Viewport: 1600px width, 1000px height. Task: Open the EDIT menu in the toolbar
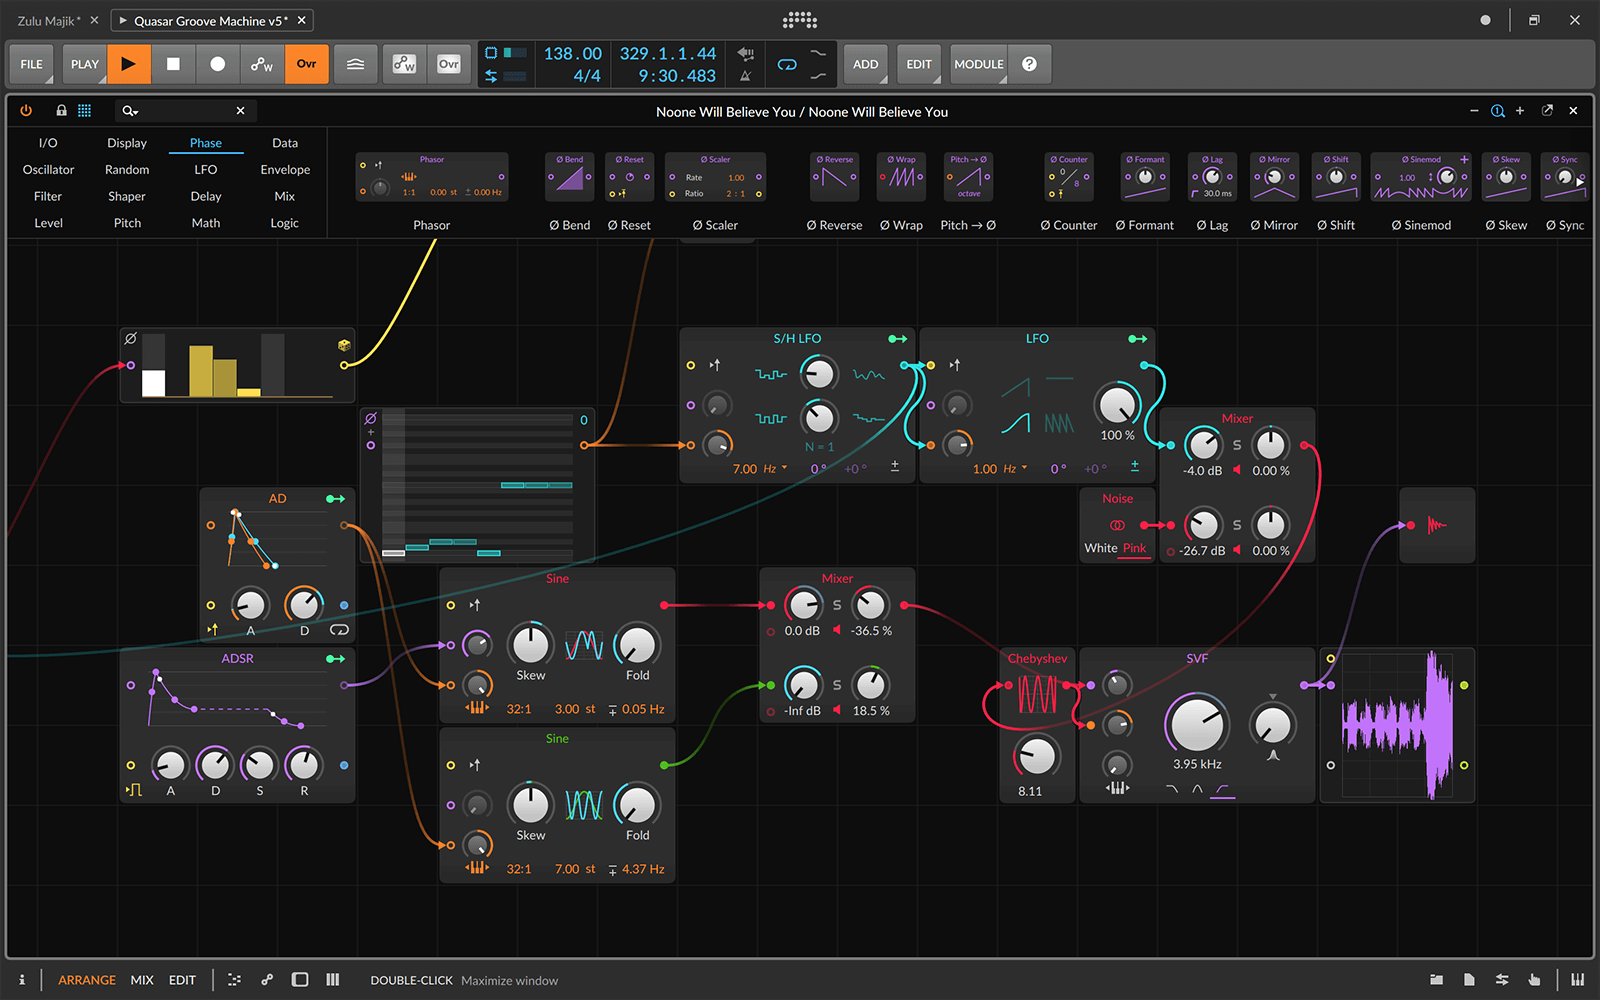click(x=919, y=64)
